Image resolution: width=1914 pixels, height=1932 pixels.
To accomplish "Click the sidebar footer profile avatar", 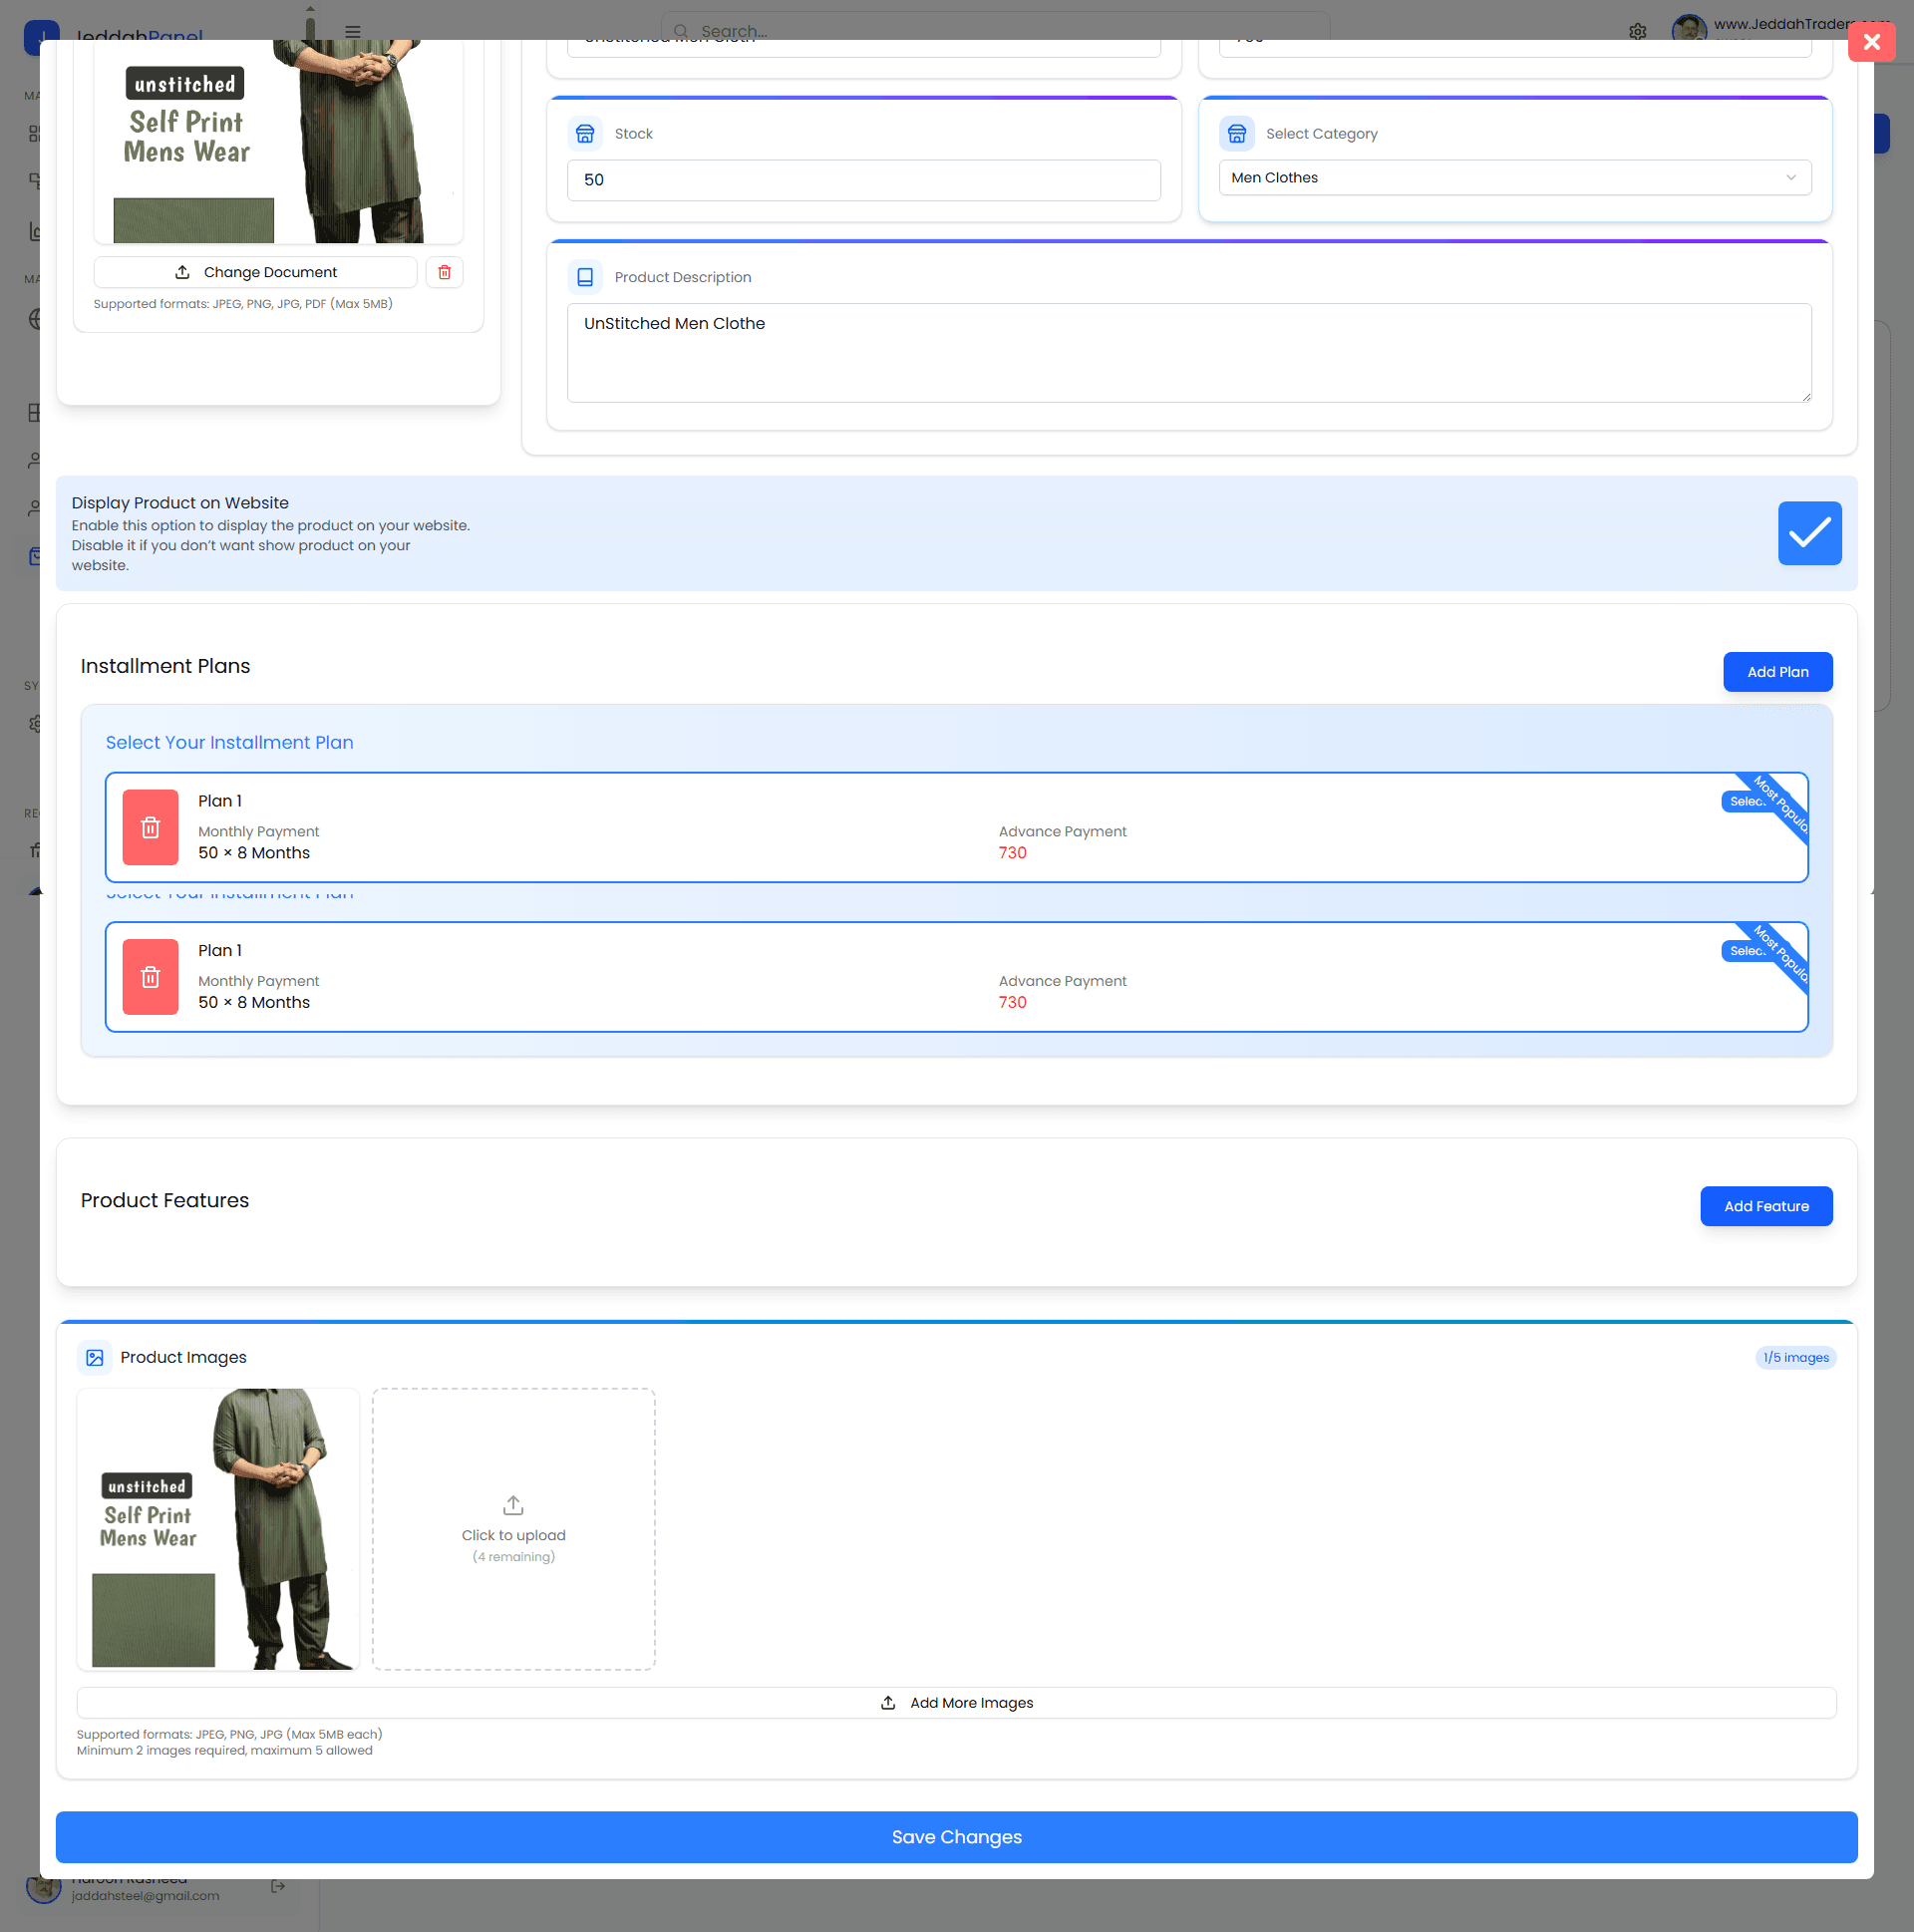I will pos(44,1886).
